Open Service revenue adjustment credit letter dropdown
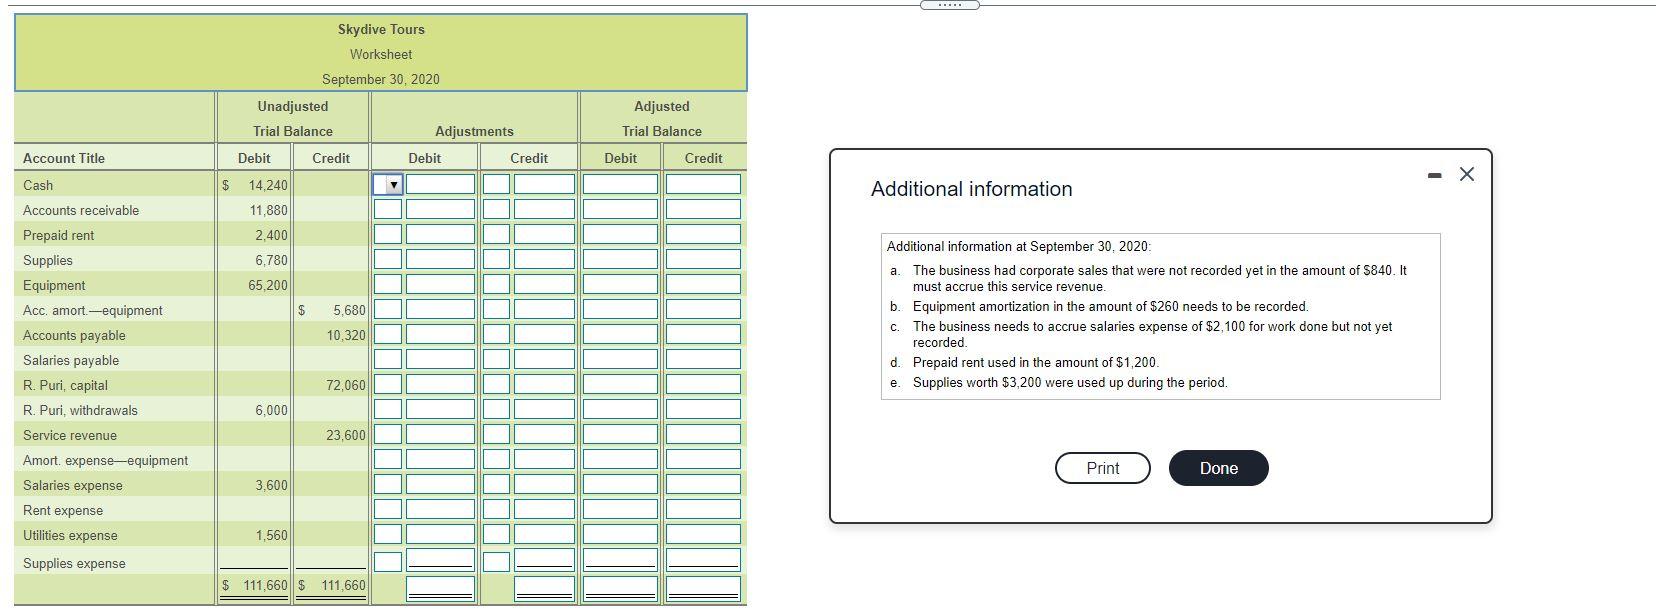The width and height of the screenshot is (1656, 611). pos(497,434)
